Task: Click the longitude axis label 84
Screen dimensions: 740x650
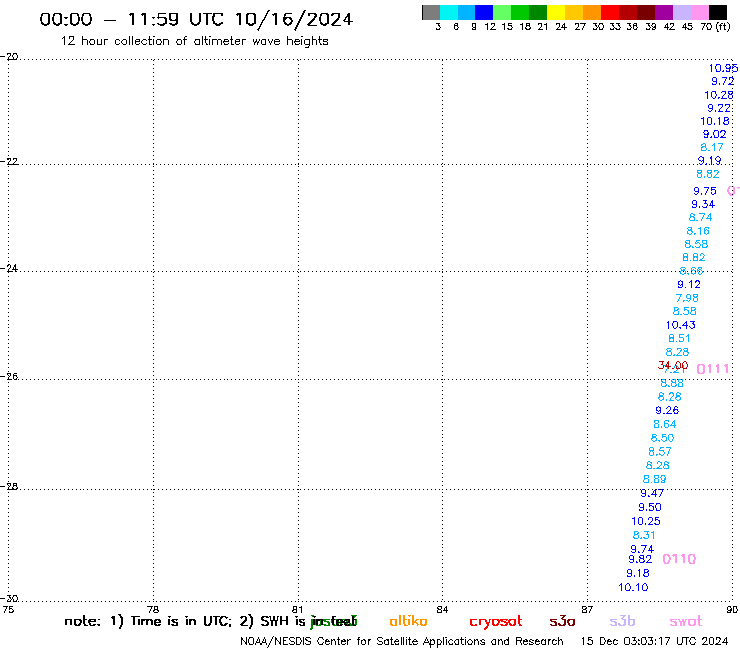Action: coord(442,610)
